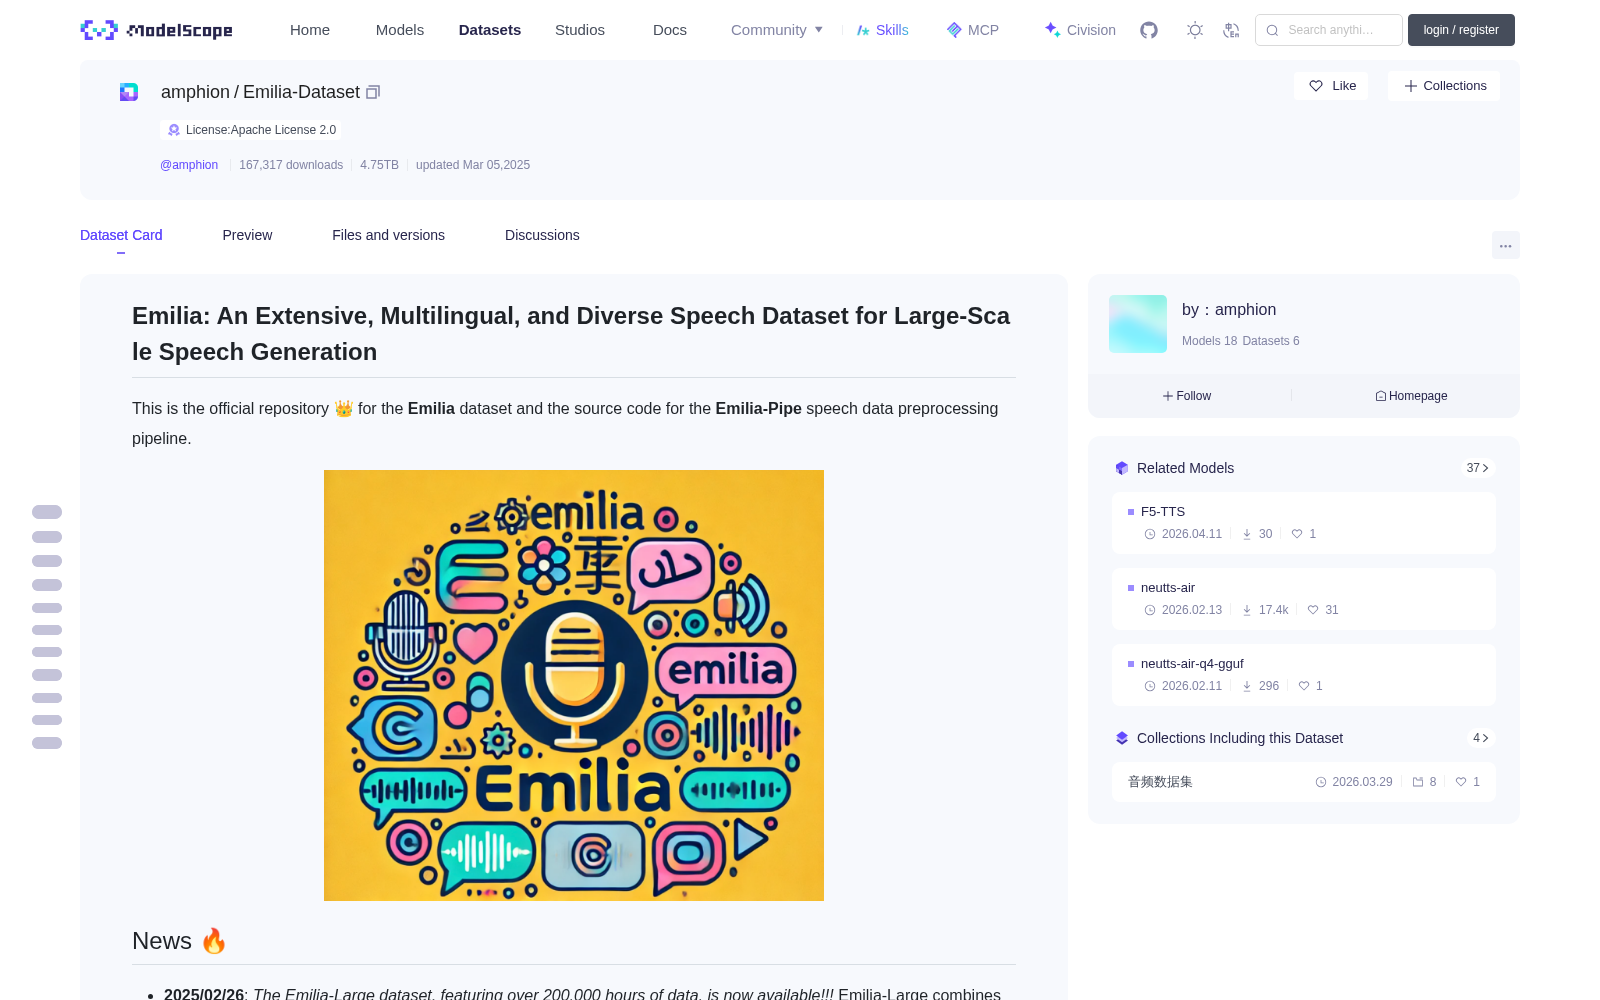The width and height of the screenshot is (1600, 1000).
Task: Click the folder icon on 音频数据集 row
Action: pos(1418,782)
